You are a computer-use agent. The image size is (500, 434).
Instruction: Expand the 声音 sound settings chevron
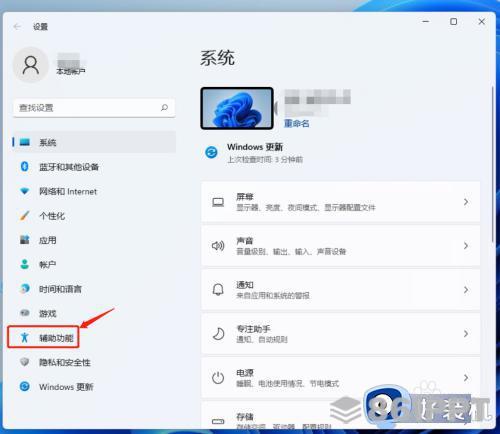(466, 246)
